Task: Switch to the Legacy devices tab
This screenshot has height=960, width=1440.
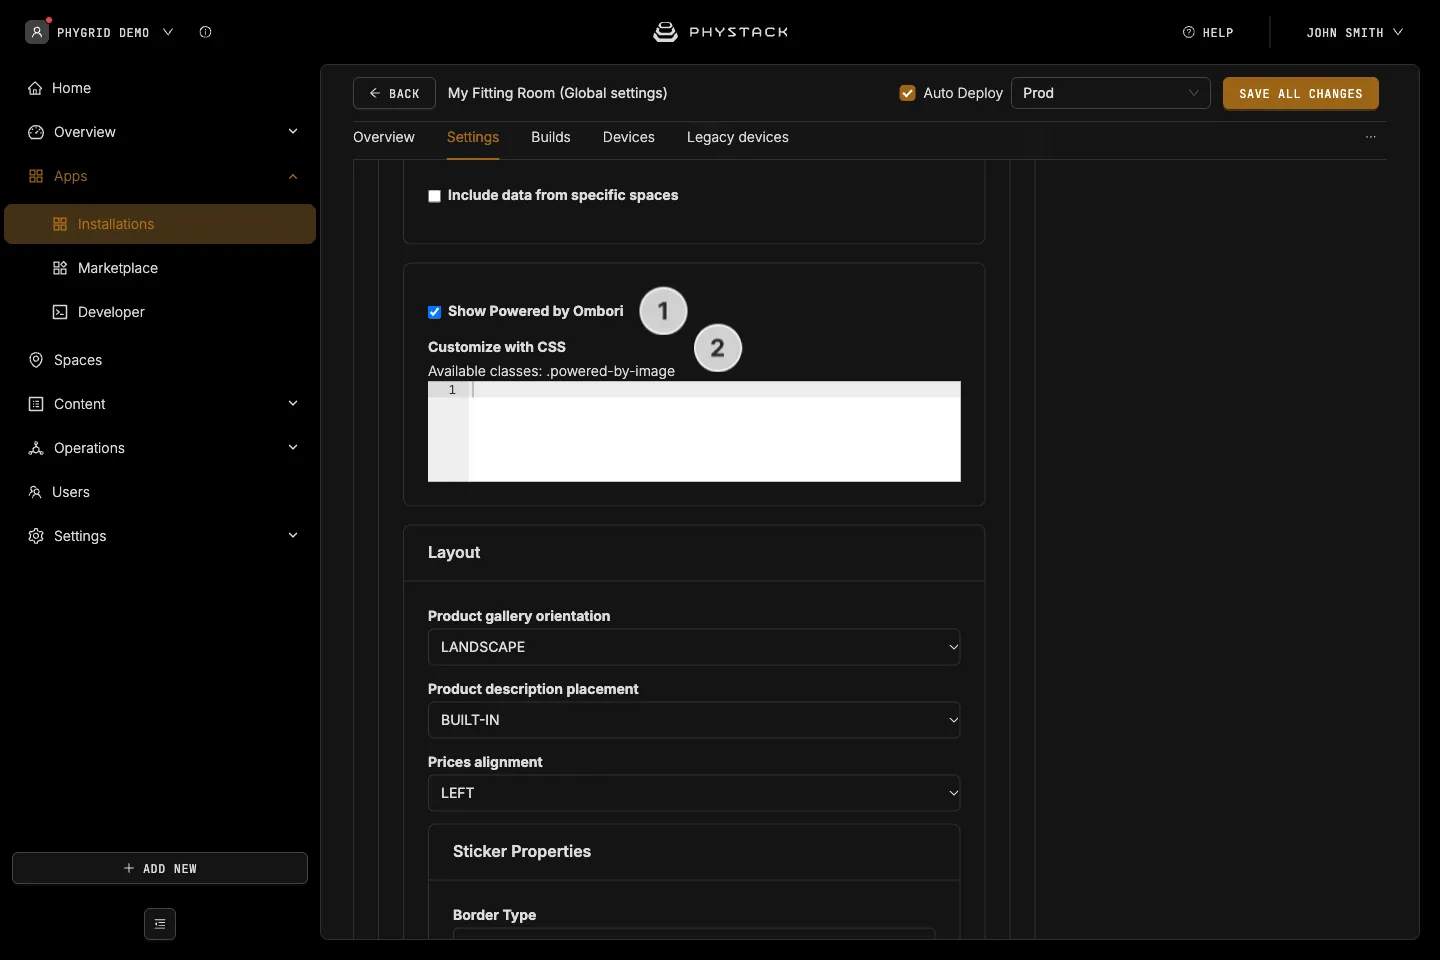Action: (x=738, y=137)
